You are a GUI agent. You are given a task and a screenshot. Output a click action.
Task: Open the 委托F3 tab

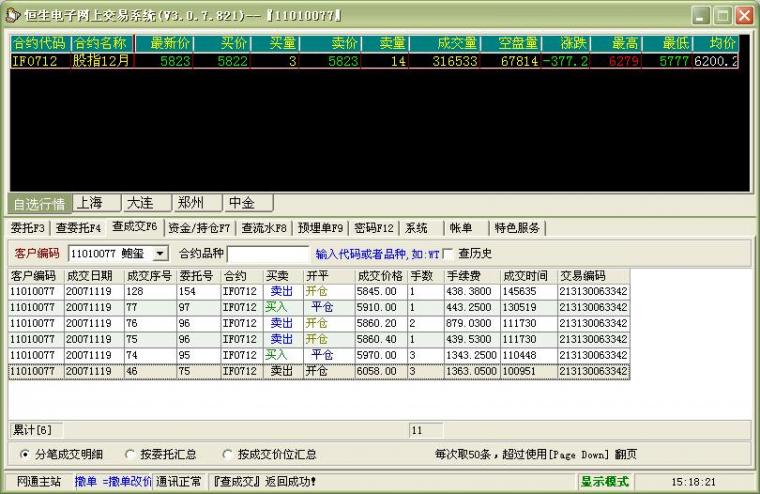point(28,228)
